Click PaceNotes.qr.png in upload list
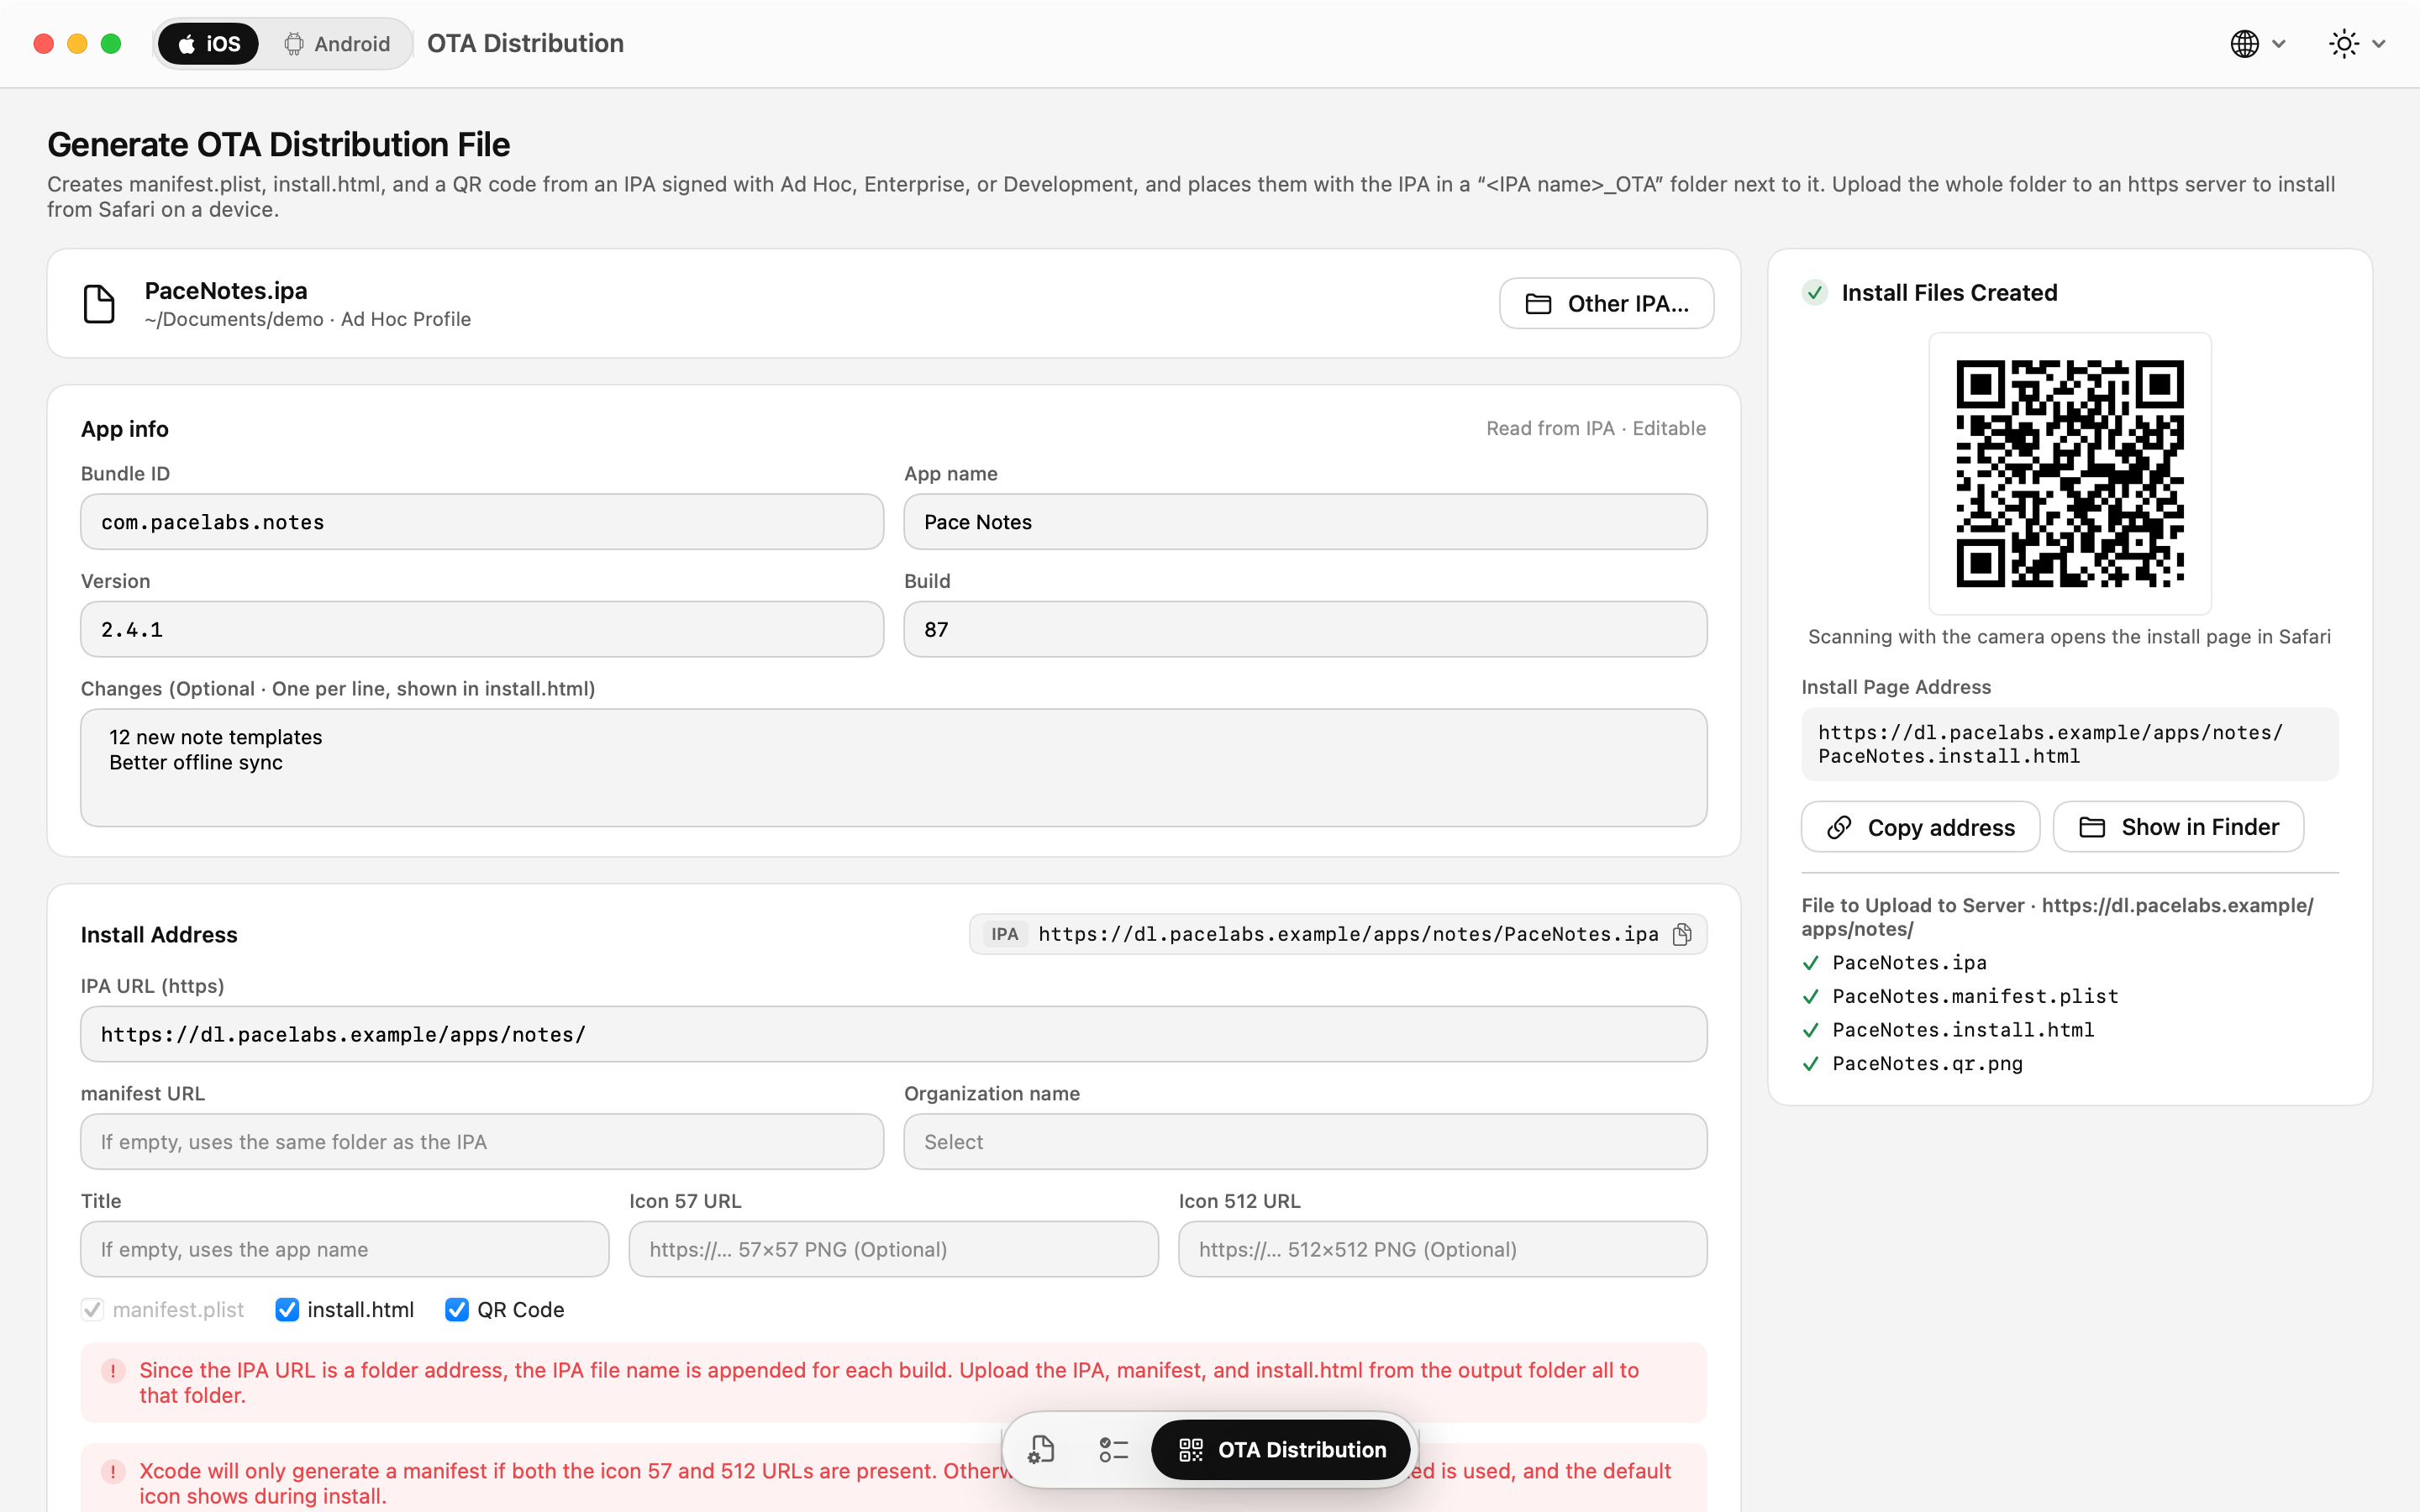This screenshot has height=1512, width=2420. (1927, 1064)
